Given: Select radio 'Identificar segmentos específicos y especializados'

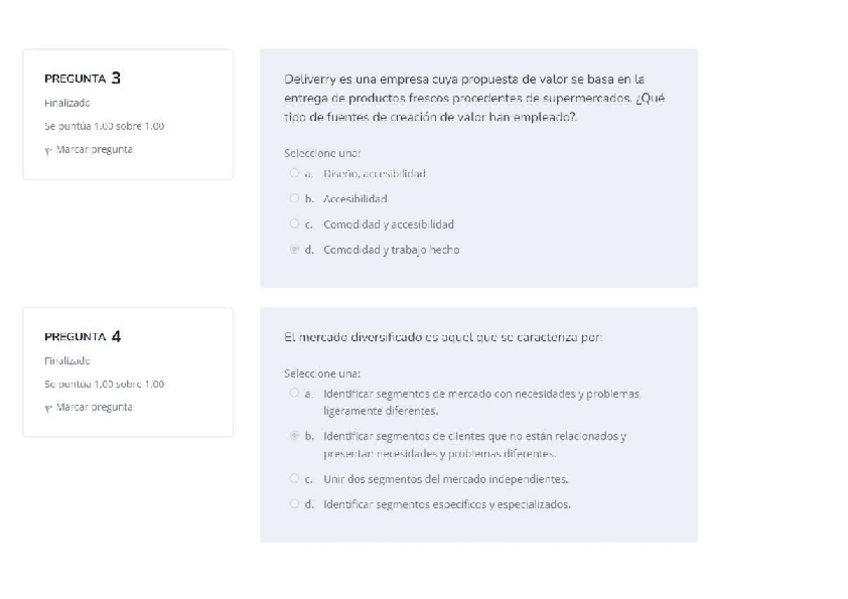Looking at the screenshot, I should point(295,504).
